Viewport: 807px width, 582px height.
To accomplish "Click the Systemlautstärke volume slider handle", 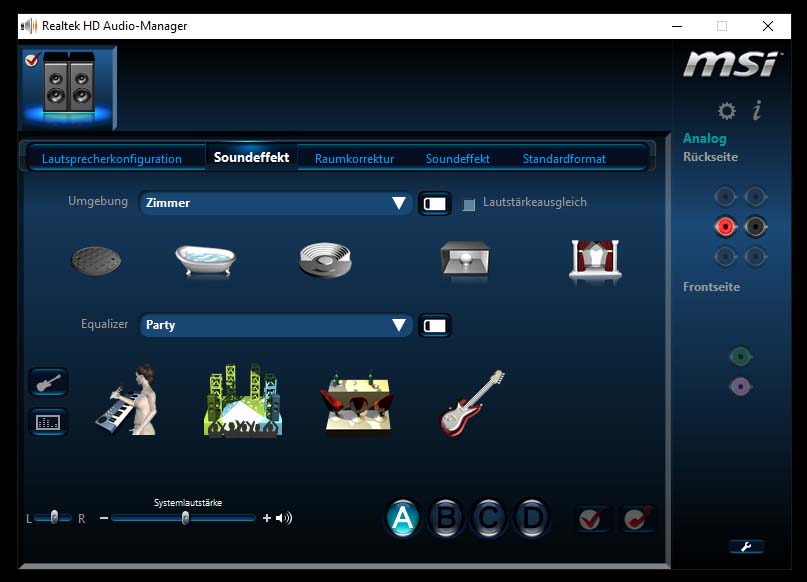I will pos(185,518).
